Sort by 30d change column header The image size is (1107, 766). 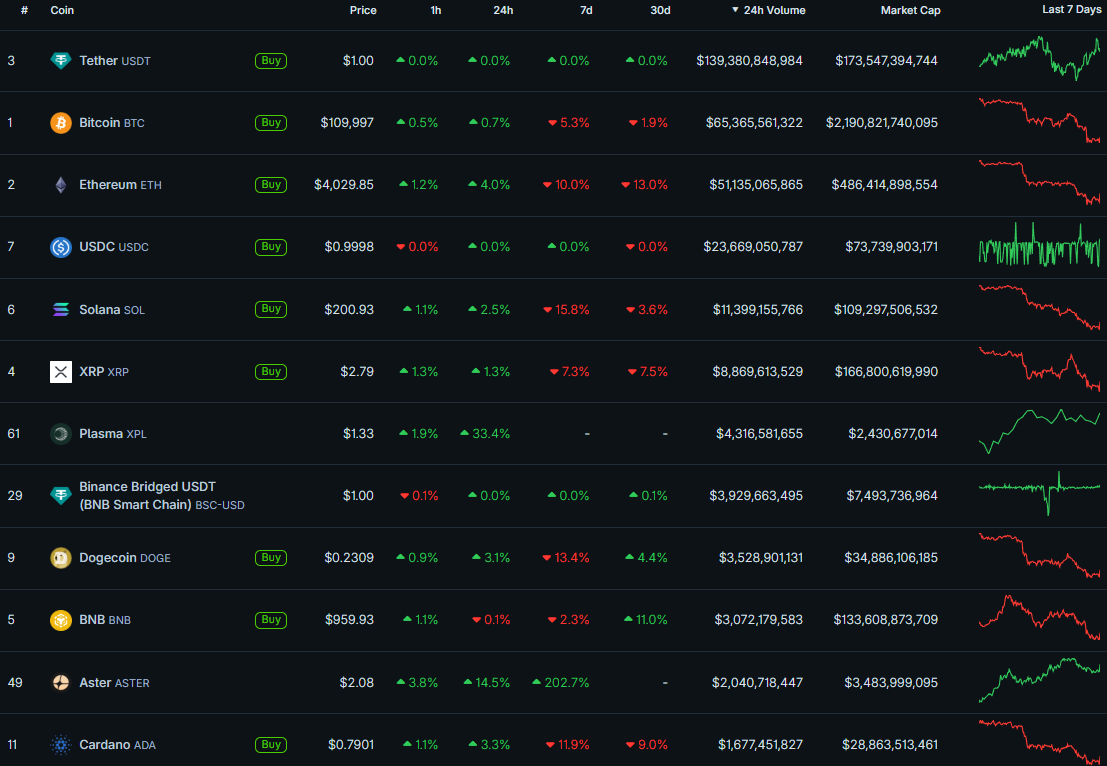(660, 10)
